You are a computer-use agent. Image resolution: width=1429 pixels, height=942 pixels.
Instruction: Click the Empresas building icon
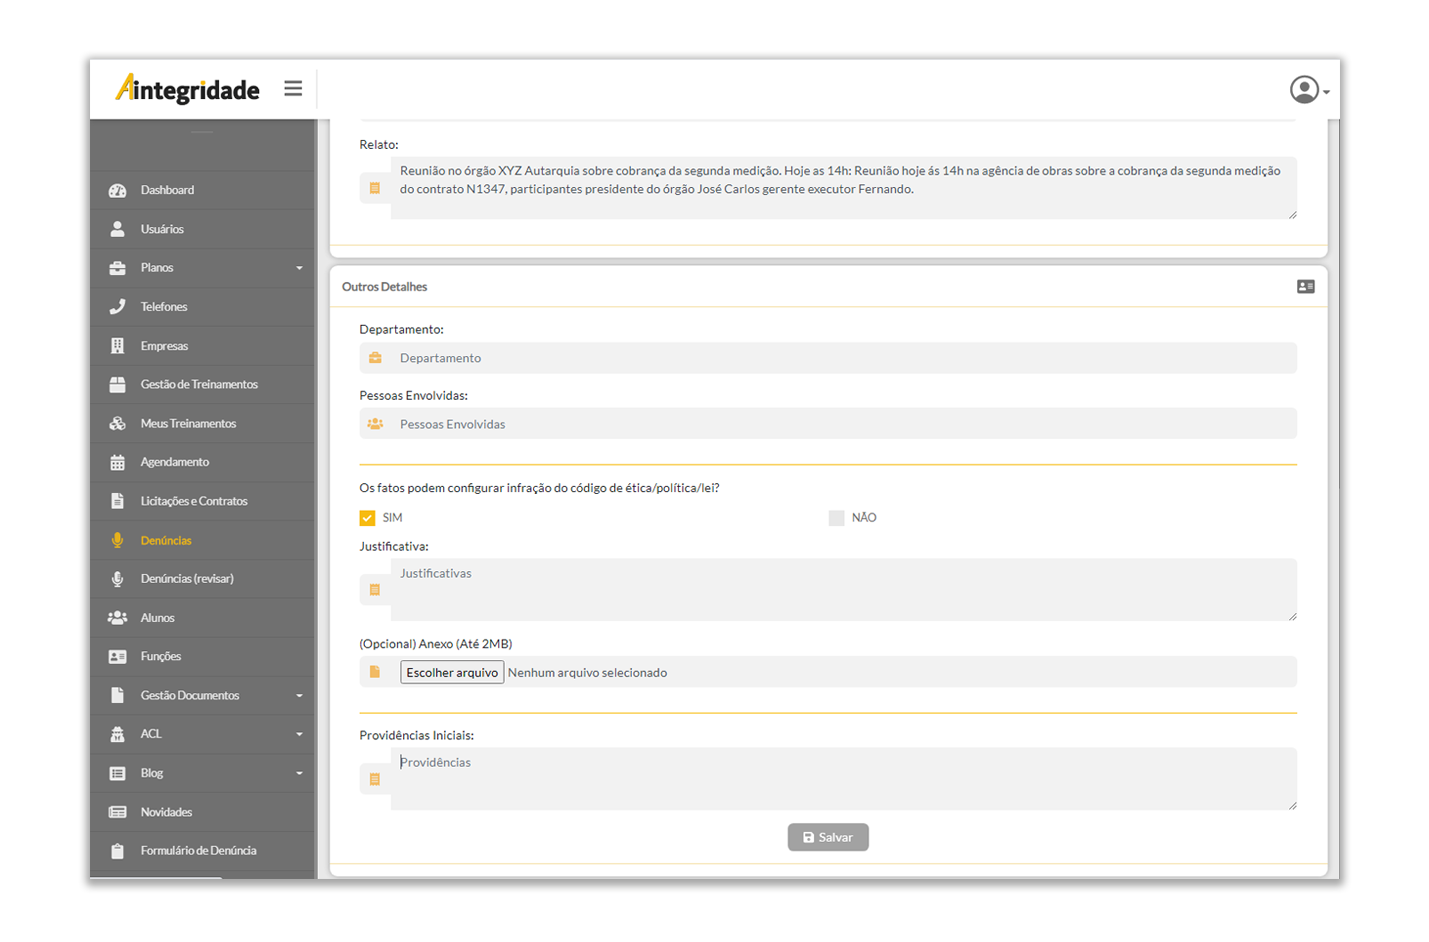pos(117,346)
